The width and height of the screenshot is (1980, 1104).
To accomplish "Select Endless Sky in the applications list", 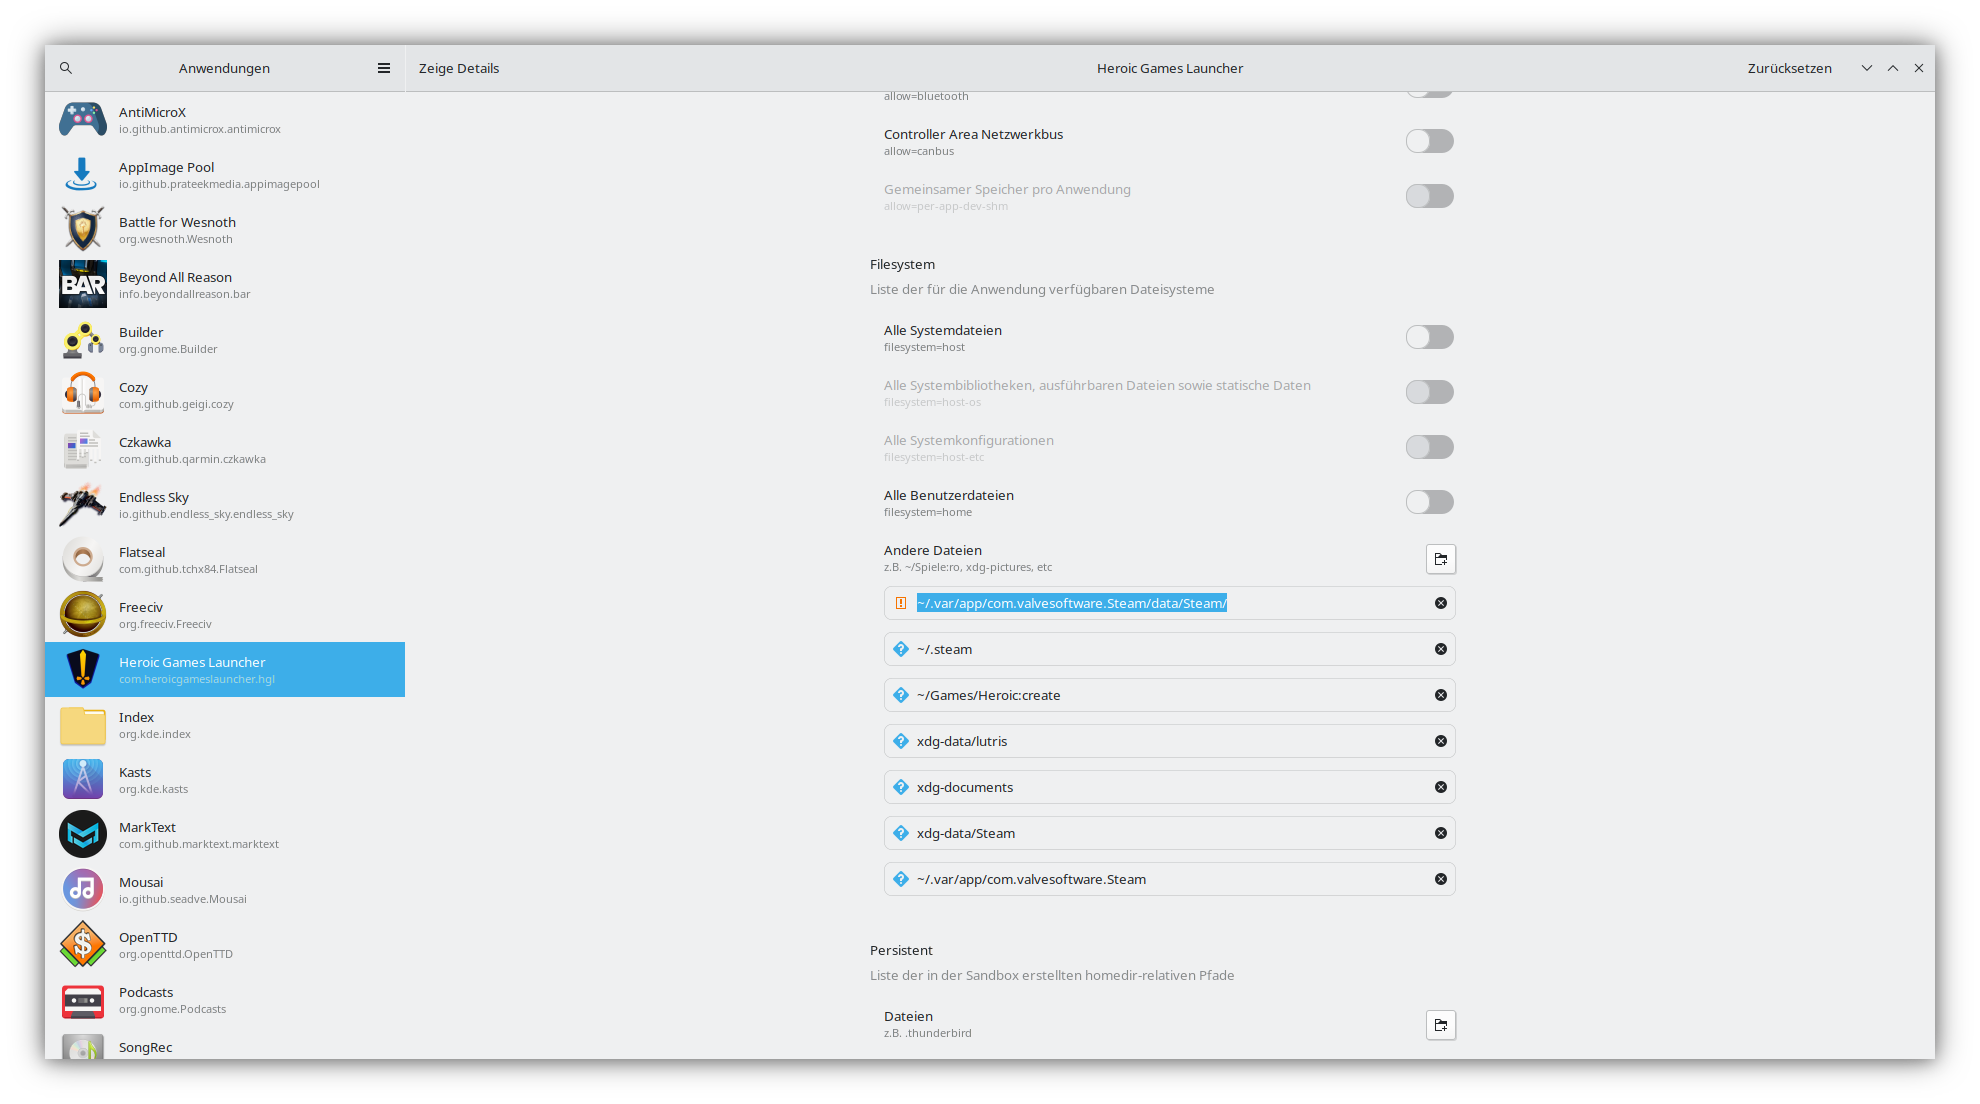I will pos(225,505).
